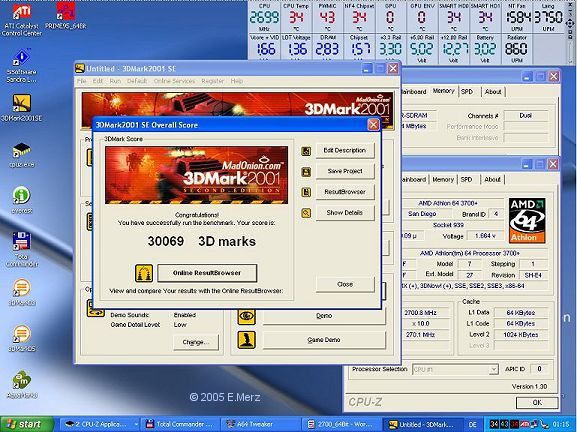Screen dimensions: 577x432
Task: Click Edit Description button
Action: coord(345,151)
